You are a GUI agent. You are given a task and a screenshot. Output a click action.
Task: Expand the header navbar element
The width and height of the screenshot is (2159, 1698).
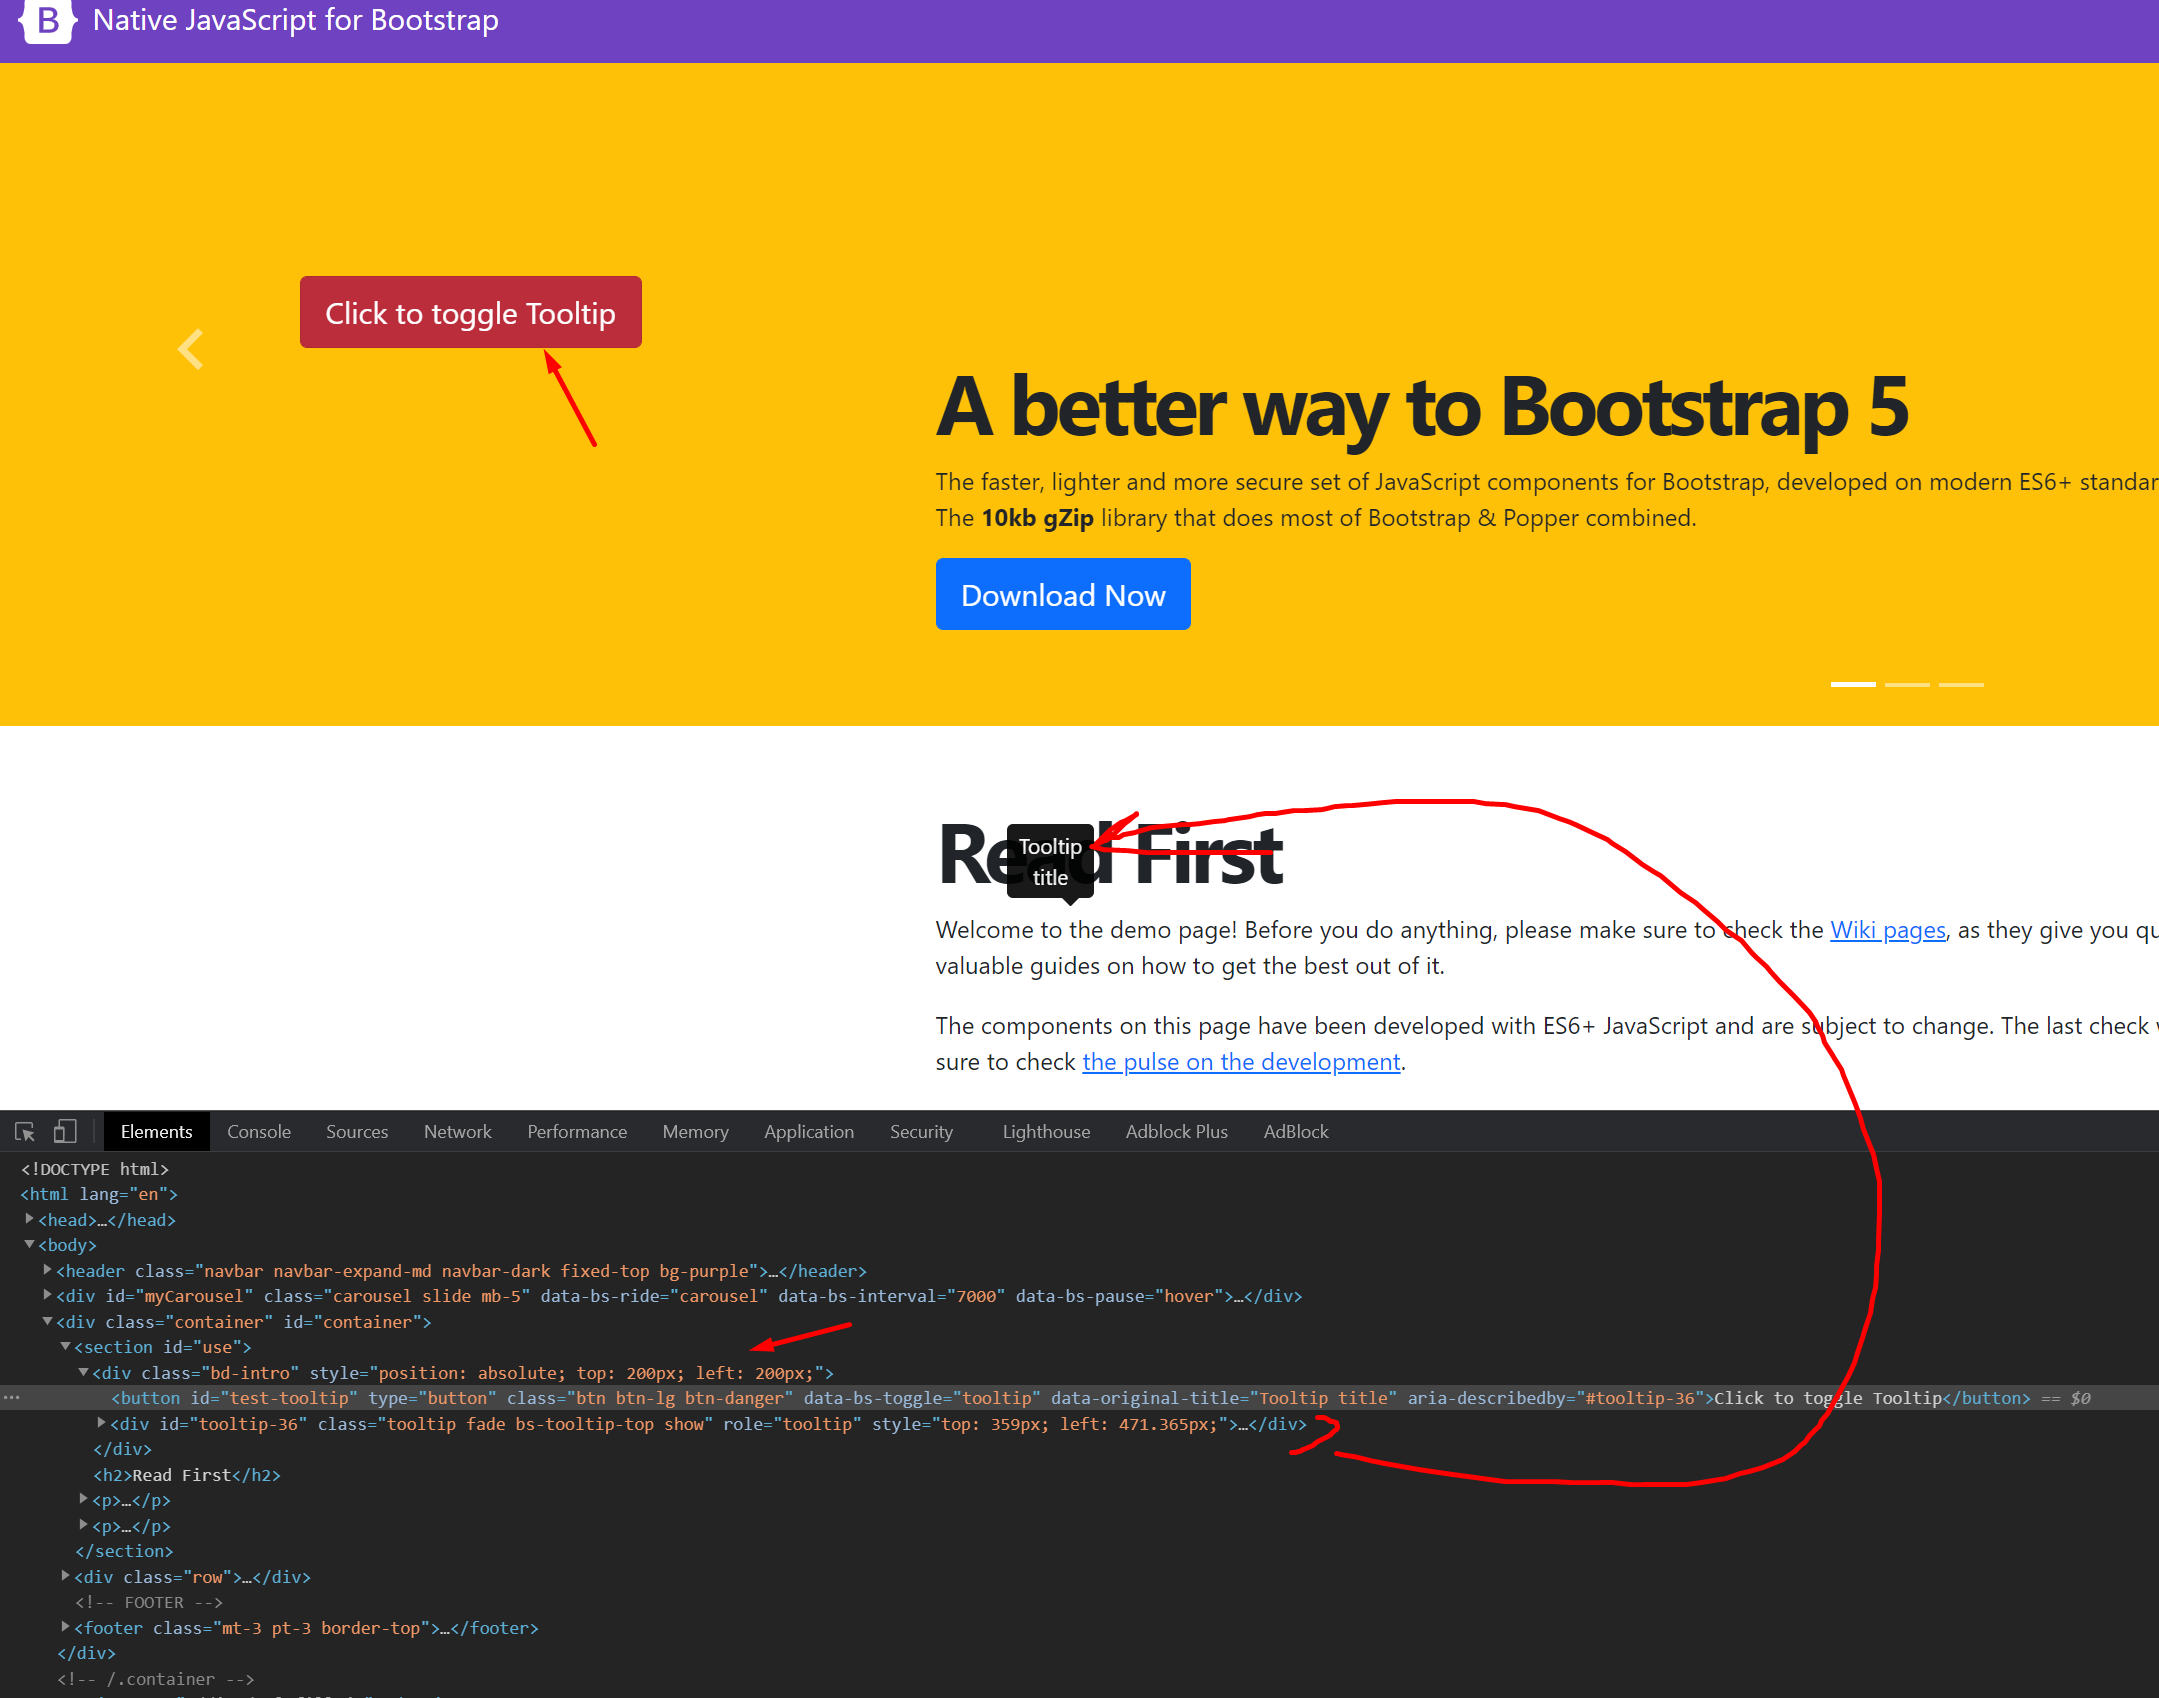click(x=47, y=1270)
